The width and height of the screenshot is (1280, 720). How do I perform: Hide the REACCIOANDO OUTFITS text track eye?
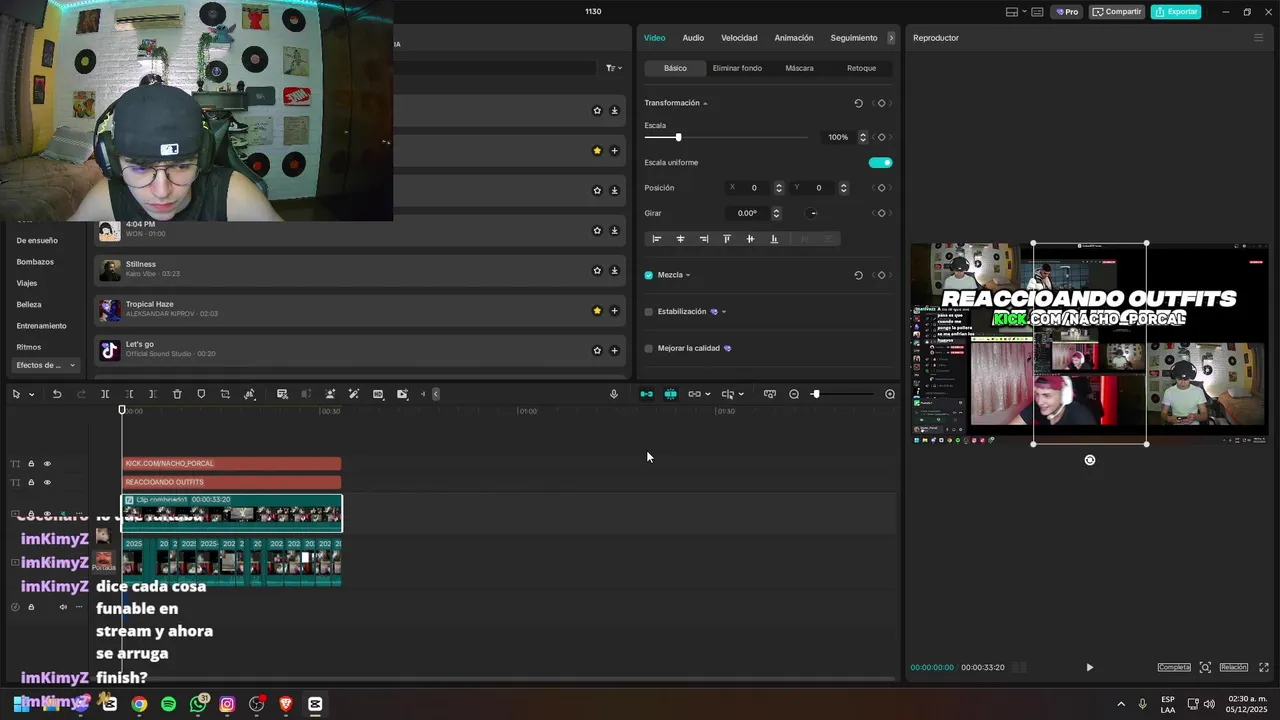click(47, 482)
